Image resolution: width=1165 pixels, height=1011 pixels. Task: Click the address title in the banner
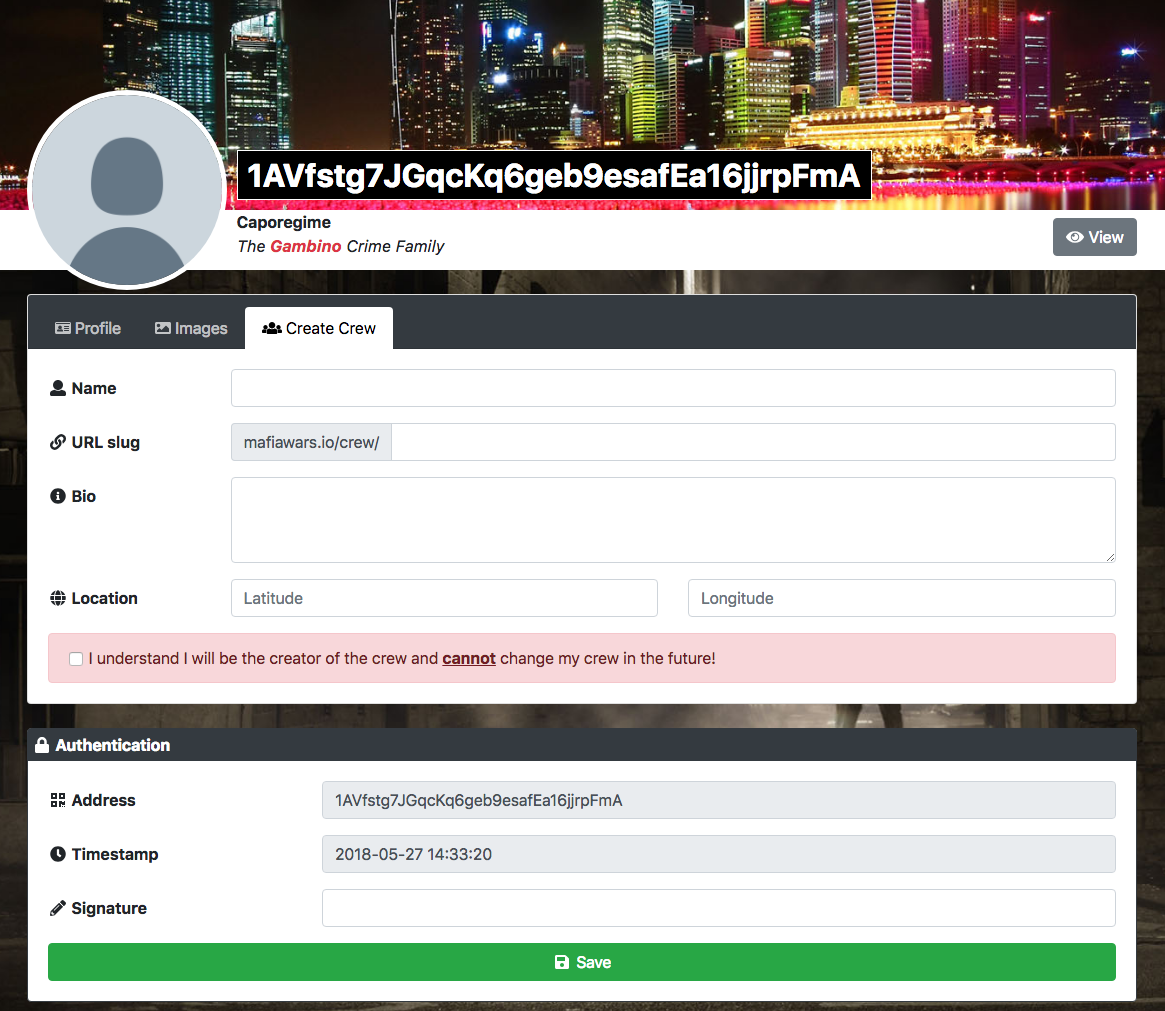(554, 175)
